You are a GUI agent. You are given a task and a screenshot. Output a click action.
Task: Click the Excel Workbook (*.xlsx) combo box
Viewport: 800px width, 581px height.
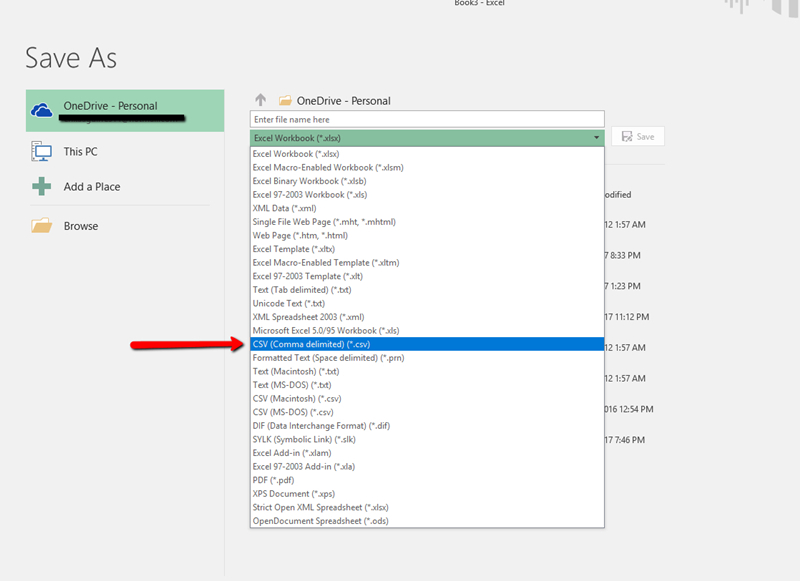[427, 138]
